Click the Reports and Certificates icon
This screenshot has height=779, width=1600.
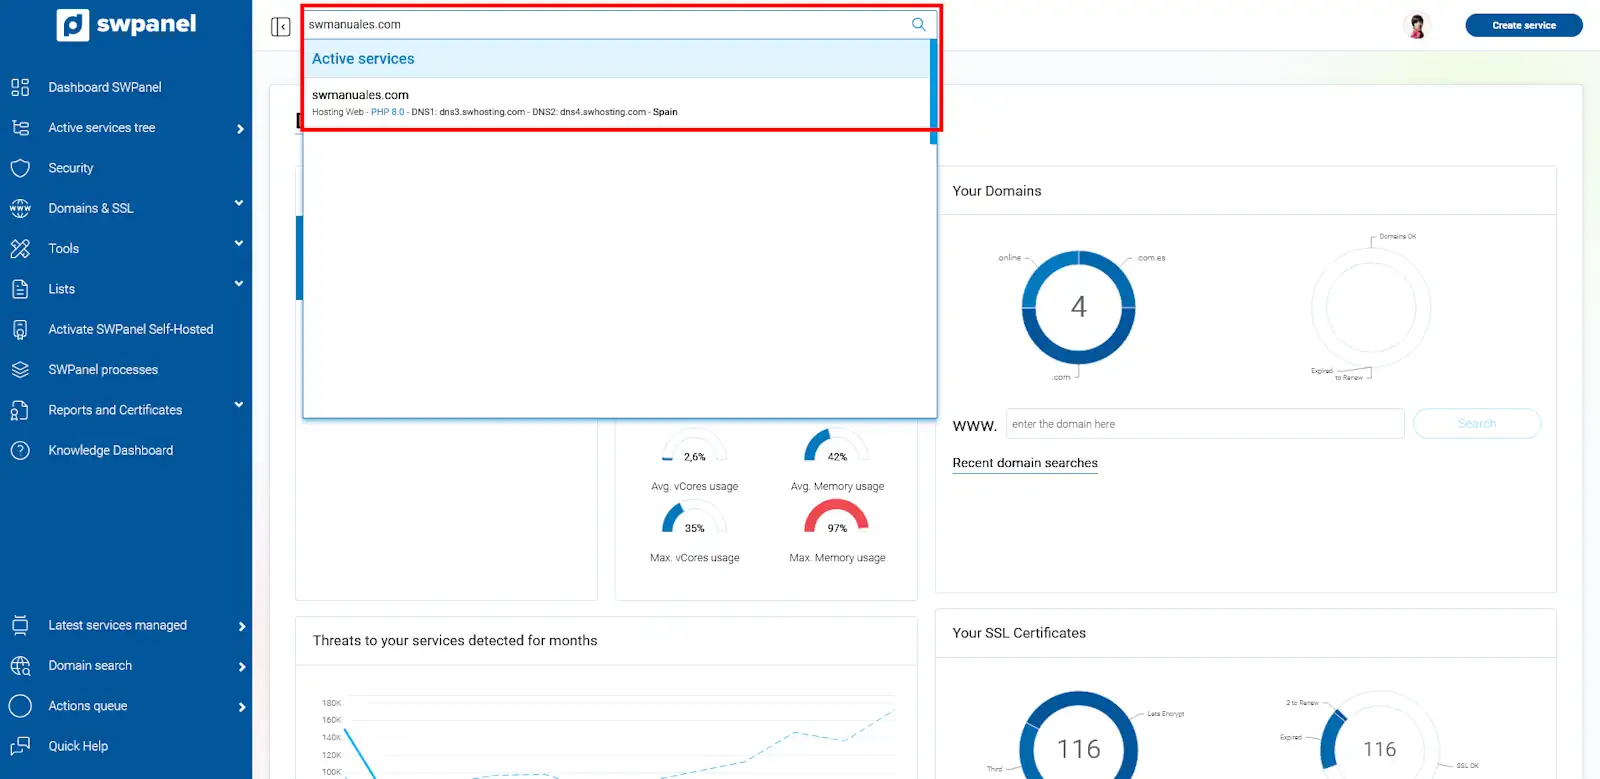(x=20, y=410)
